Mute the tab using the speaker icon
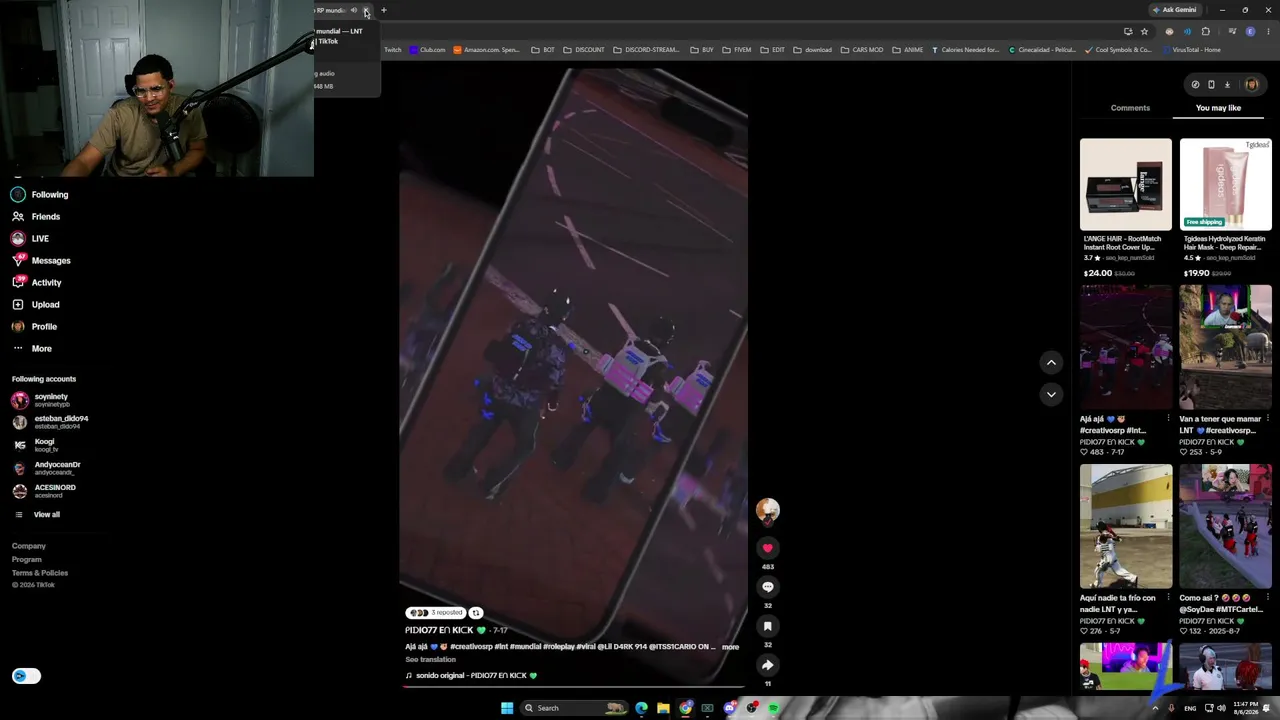Screen dimensions: 1280x720 click(353, 10)
